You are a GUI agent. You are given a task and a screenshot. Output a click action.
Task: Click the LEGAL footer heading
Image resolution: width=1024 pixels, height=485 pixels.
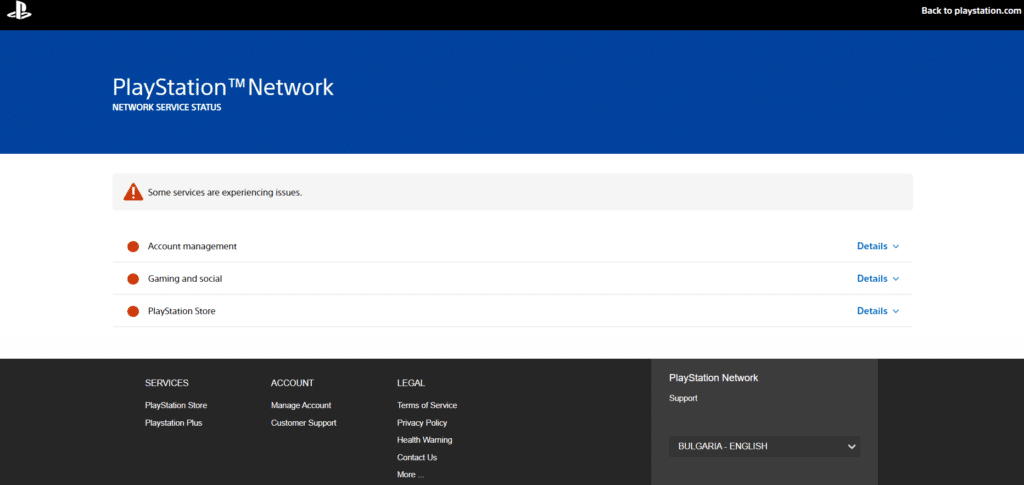pos(411,383)
